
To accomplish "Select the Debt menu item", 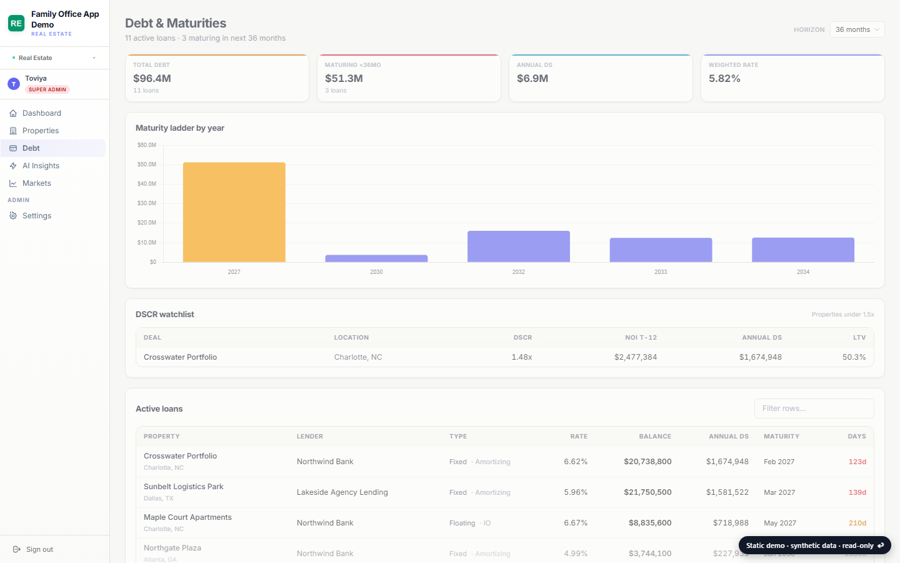I will click(53, 148).
